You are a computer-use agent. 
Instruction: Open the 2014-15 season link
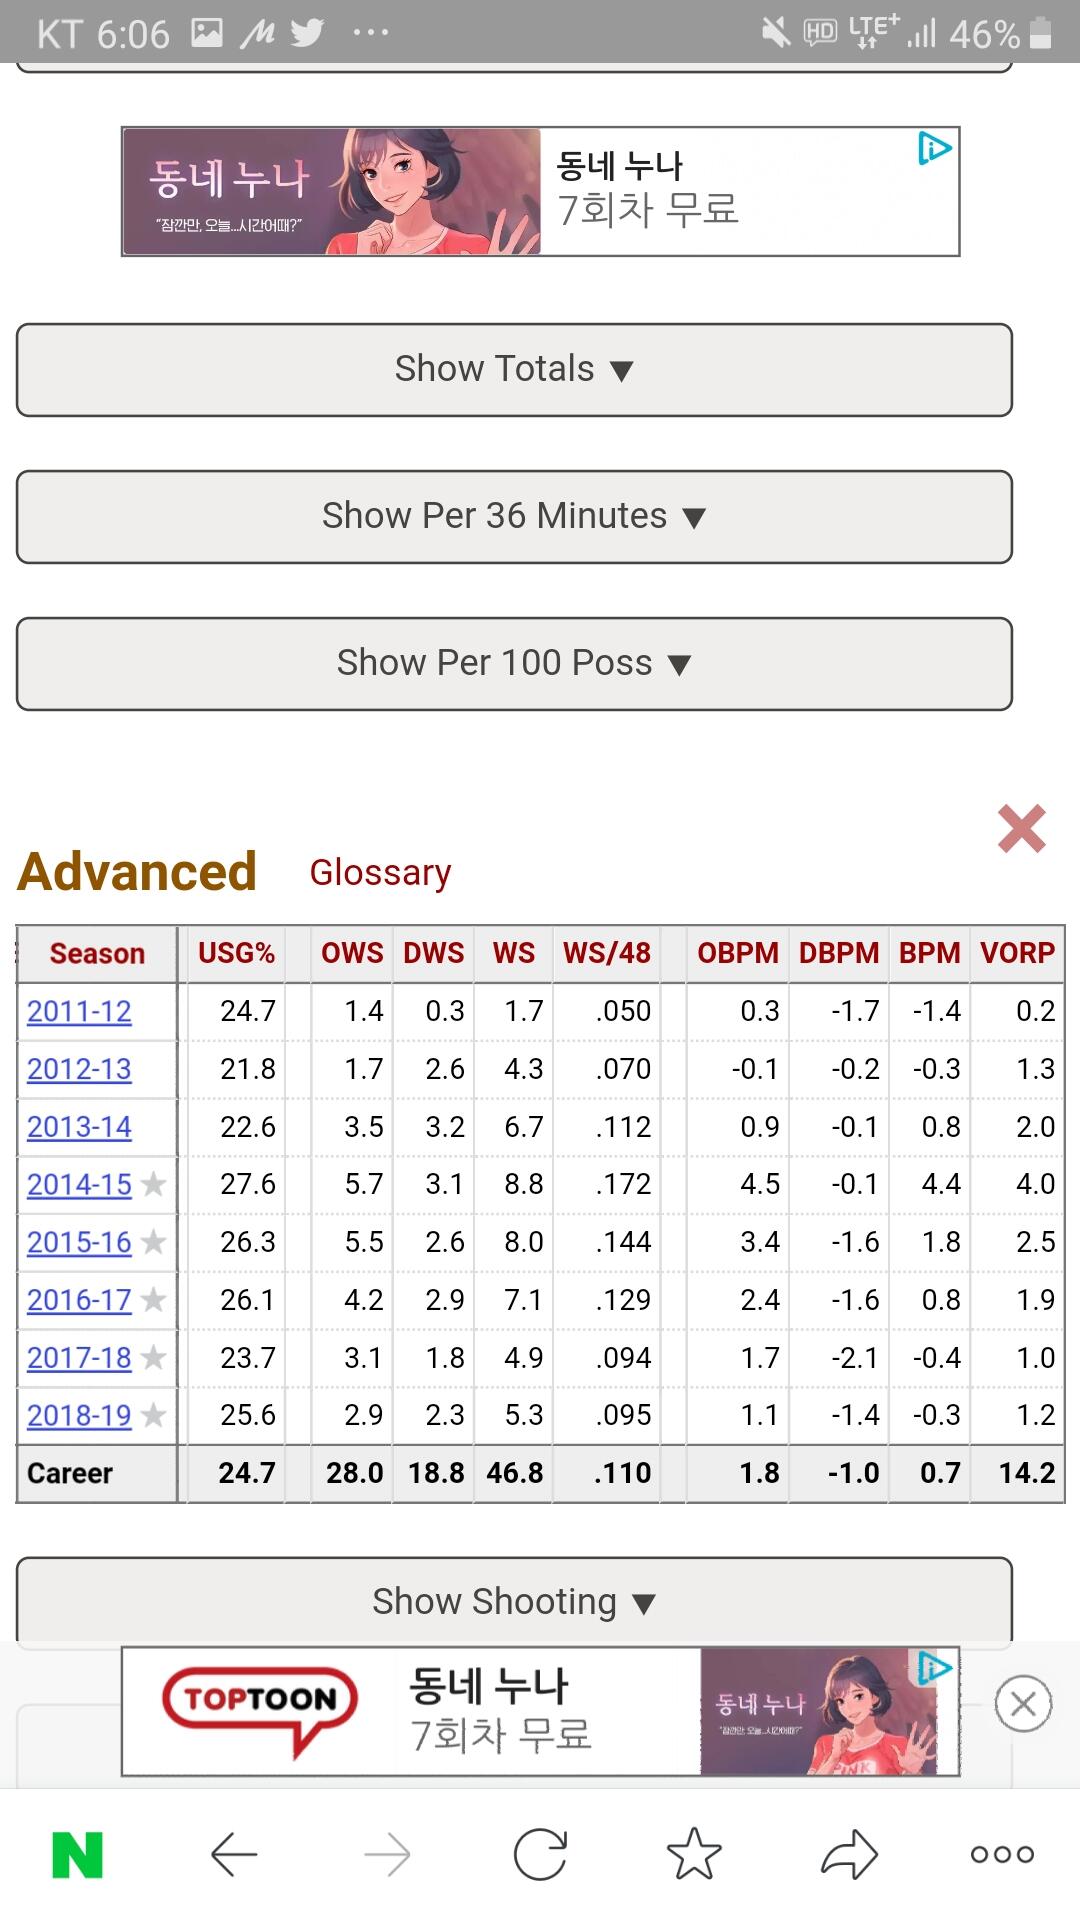pos(79,1184)
